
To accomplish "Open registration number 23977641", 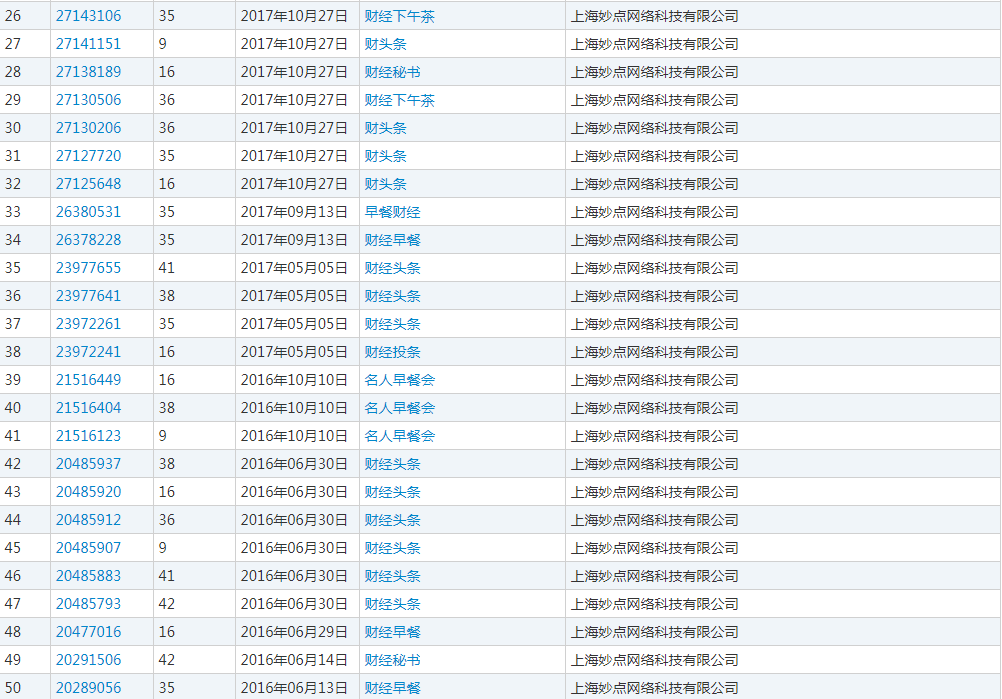I will point(88,296).
